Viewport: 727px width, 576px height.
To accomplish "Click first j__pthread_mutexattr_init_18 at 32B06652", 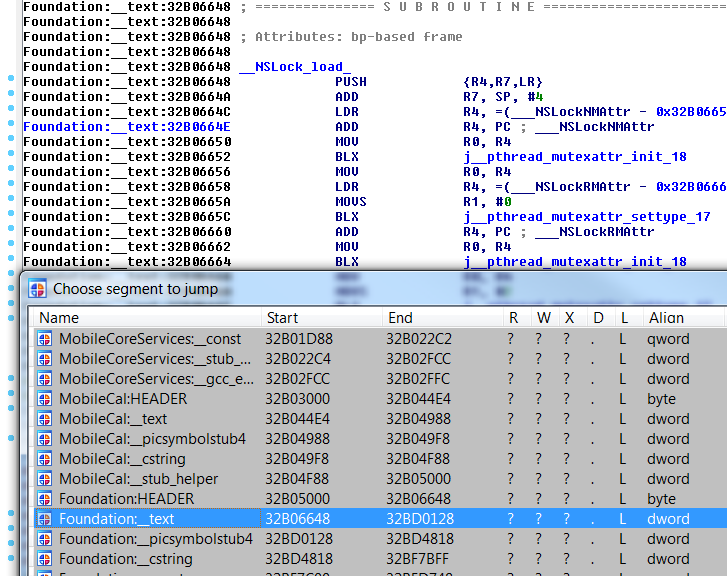I will pyautogui.click(x=575, y=157).
